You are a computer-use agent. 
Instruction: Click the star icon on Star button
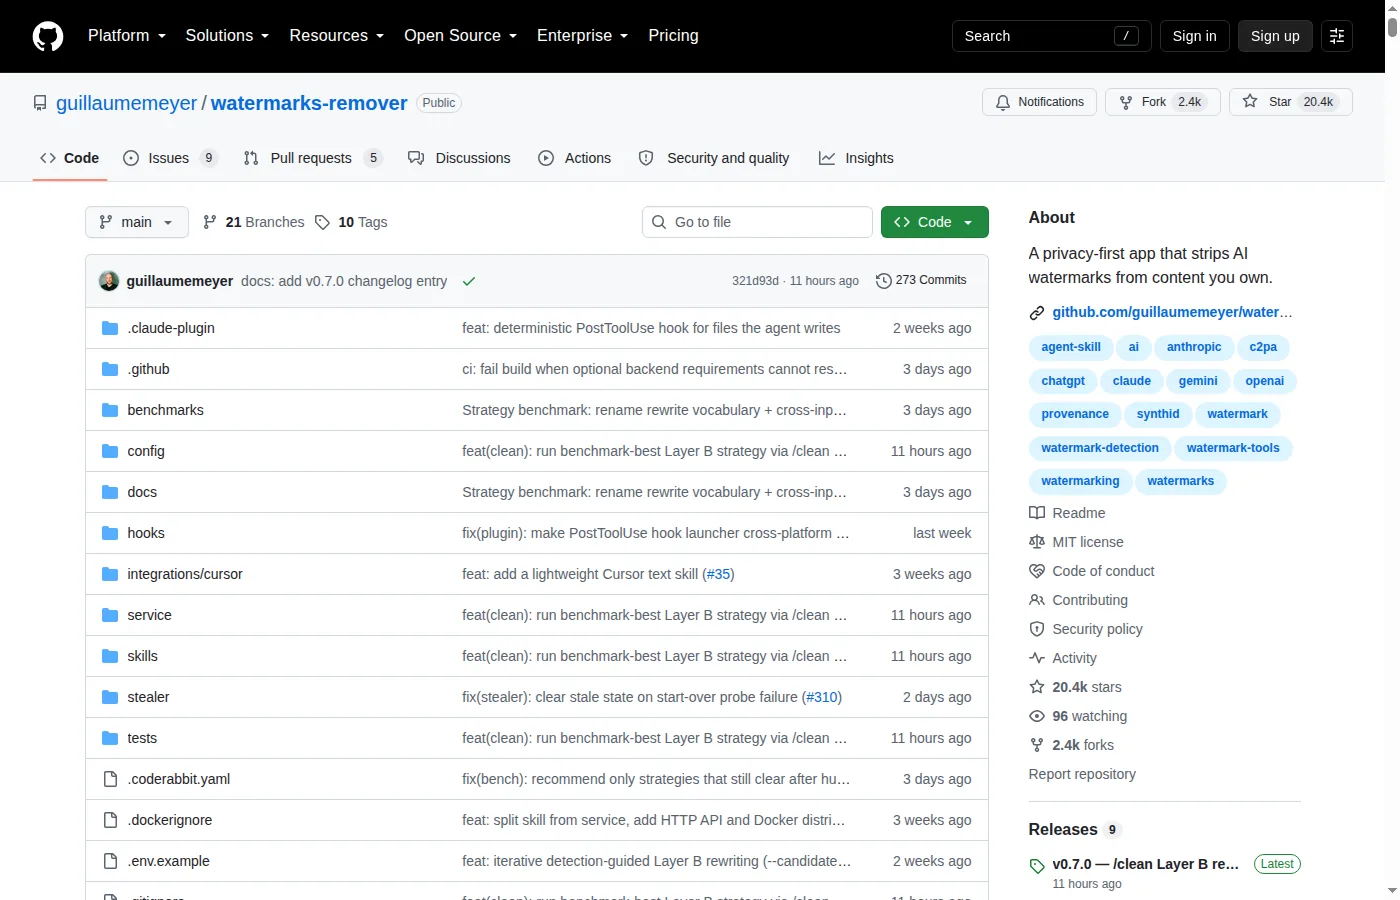coord(1250,102)
